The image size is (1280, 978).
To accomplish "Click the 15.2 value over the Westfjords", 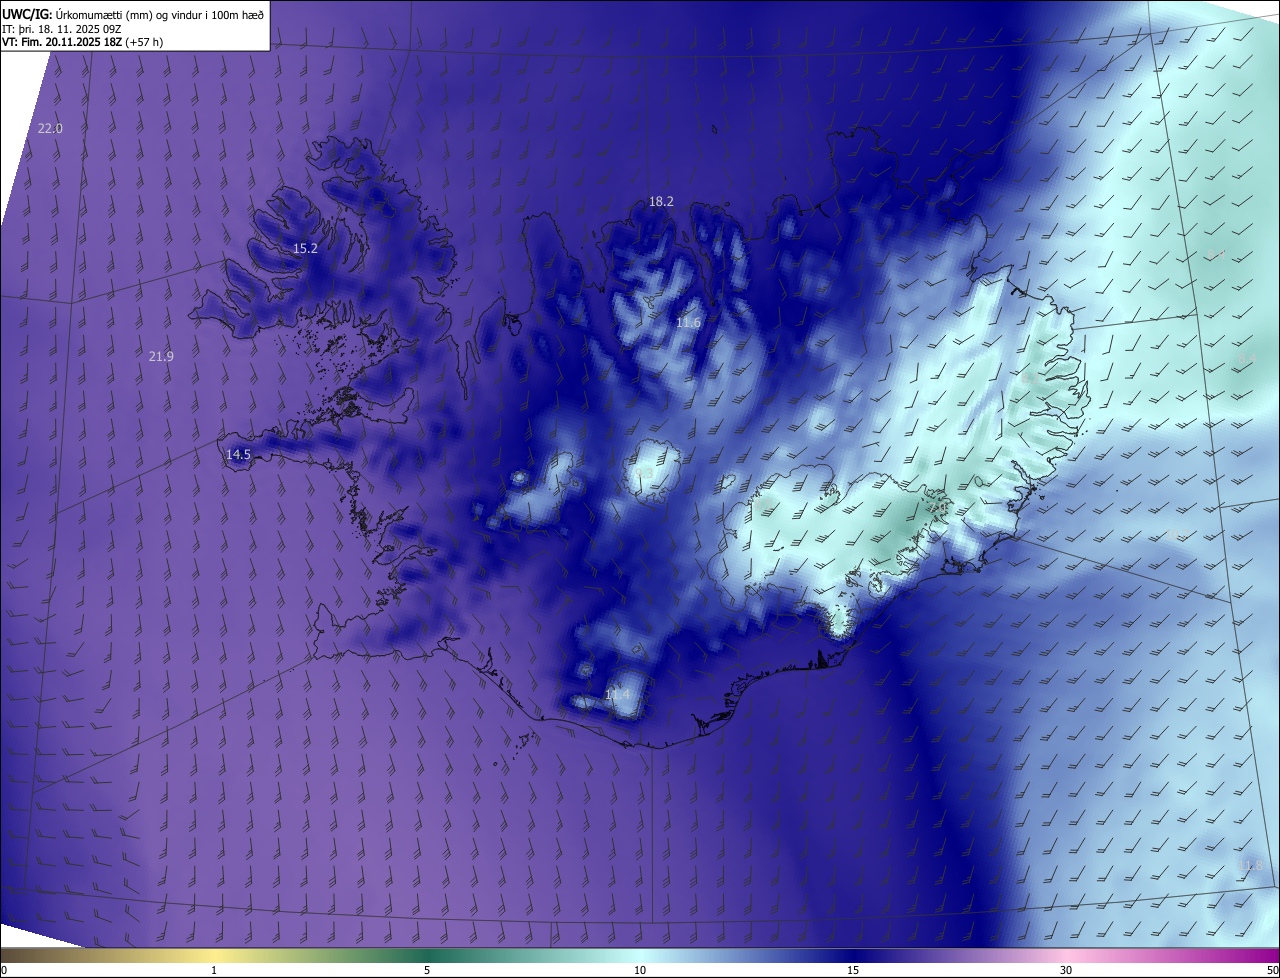I will click(305, 248).
